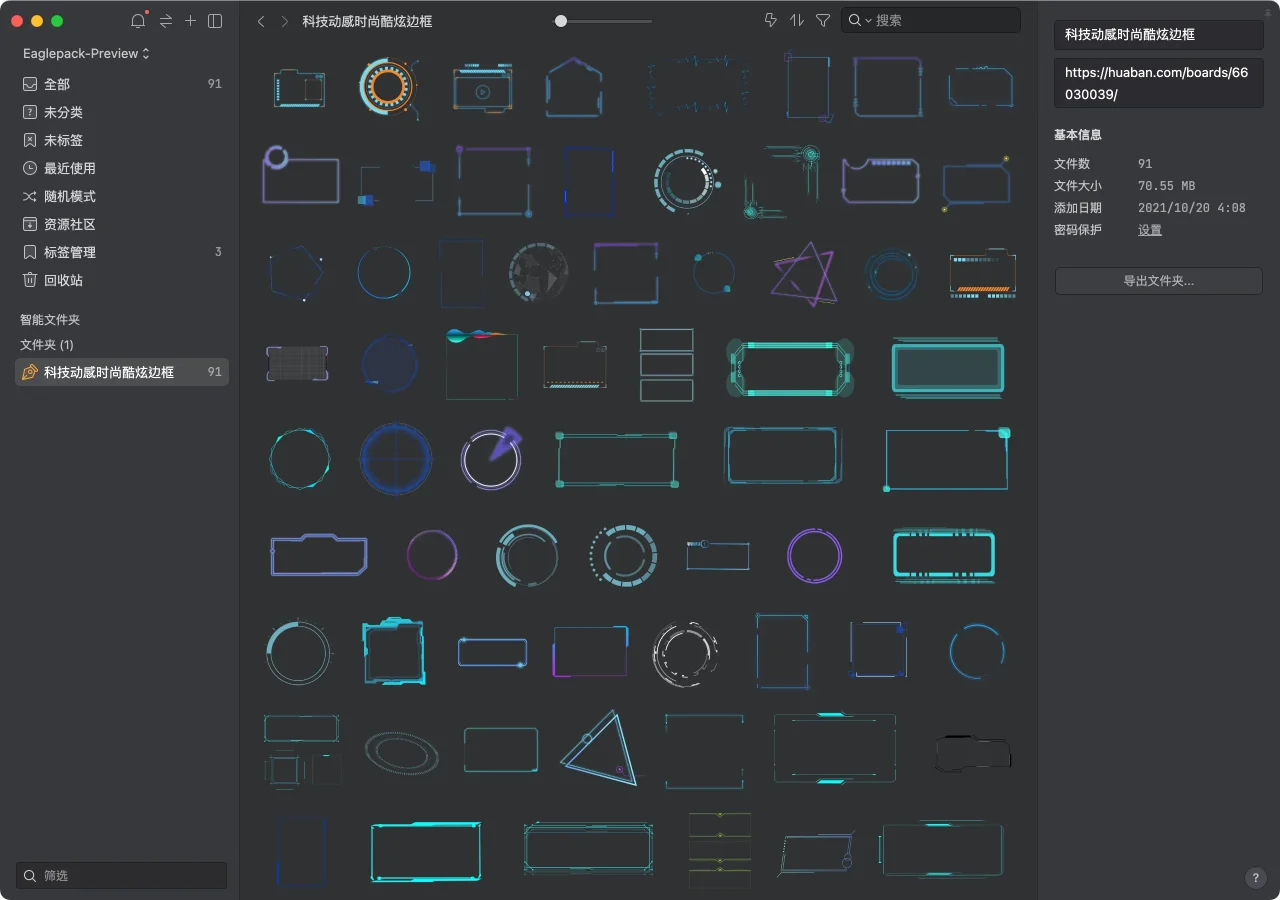Open the notifications bell icon
The height and width of the screenshot is (900, 1280).
pos(138,21)
